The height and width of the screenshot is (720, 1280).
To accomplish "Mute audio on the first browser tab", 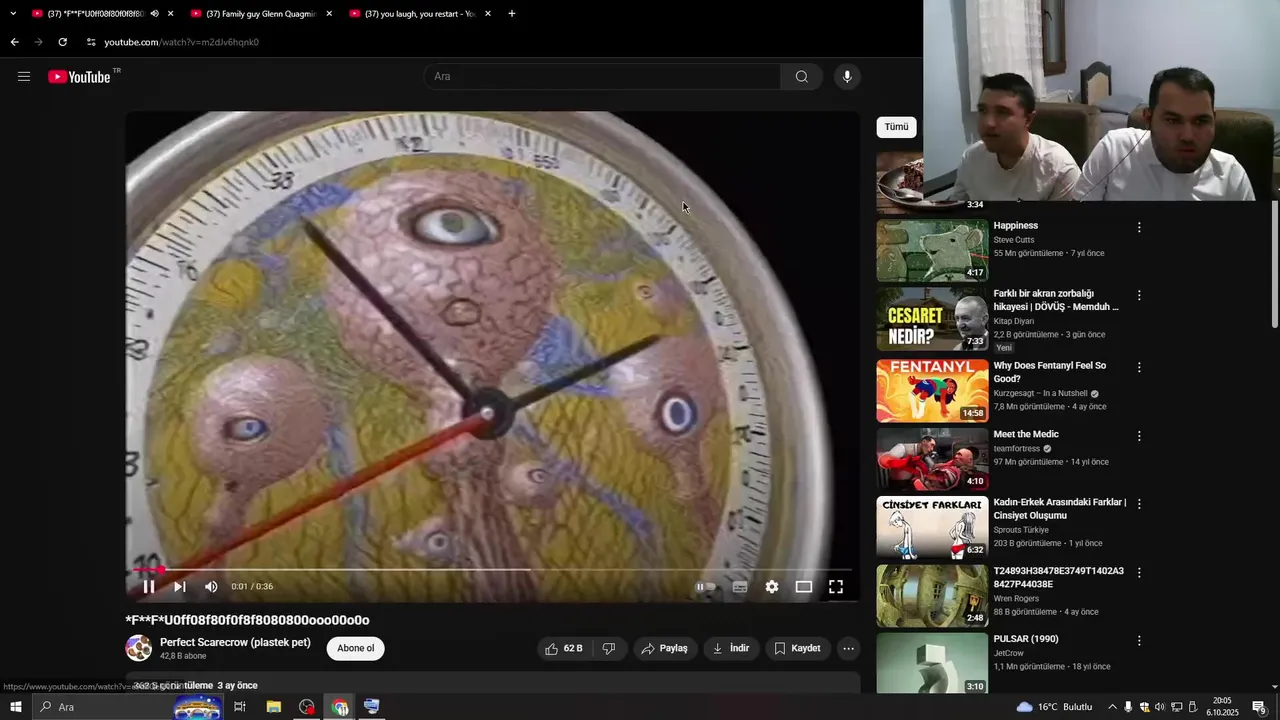I will 154,14.
